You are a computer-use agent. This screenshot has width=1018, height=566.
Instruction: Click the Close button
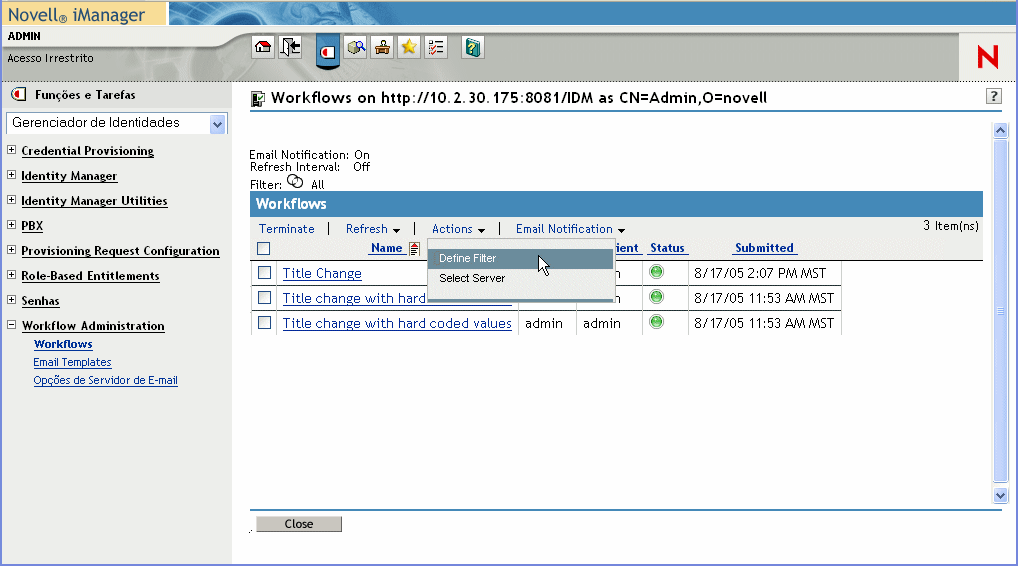tap(299, 524)
